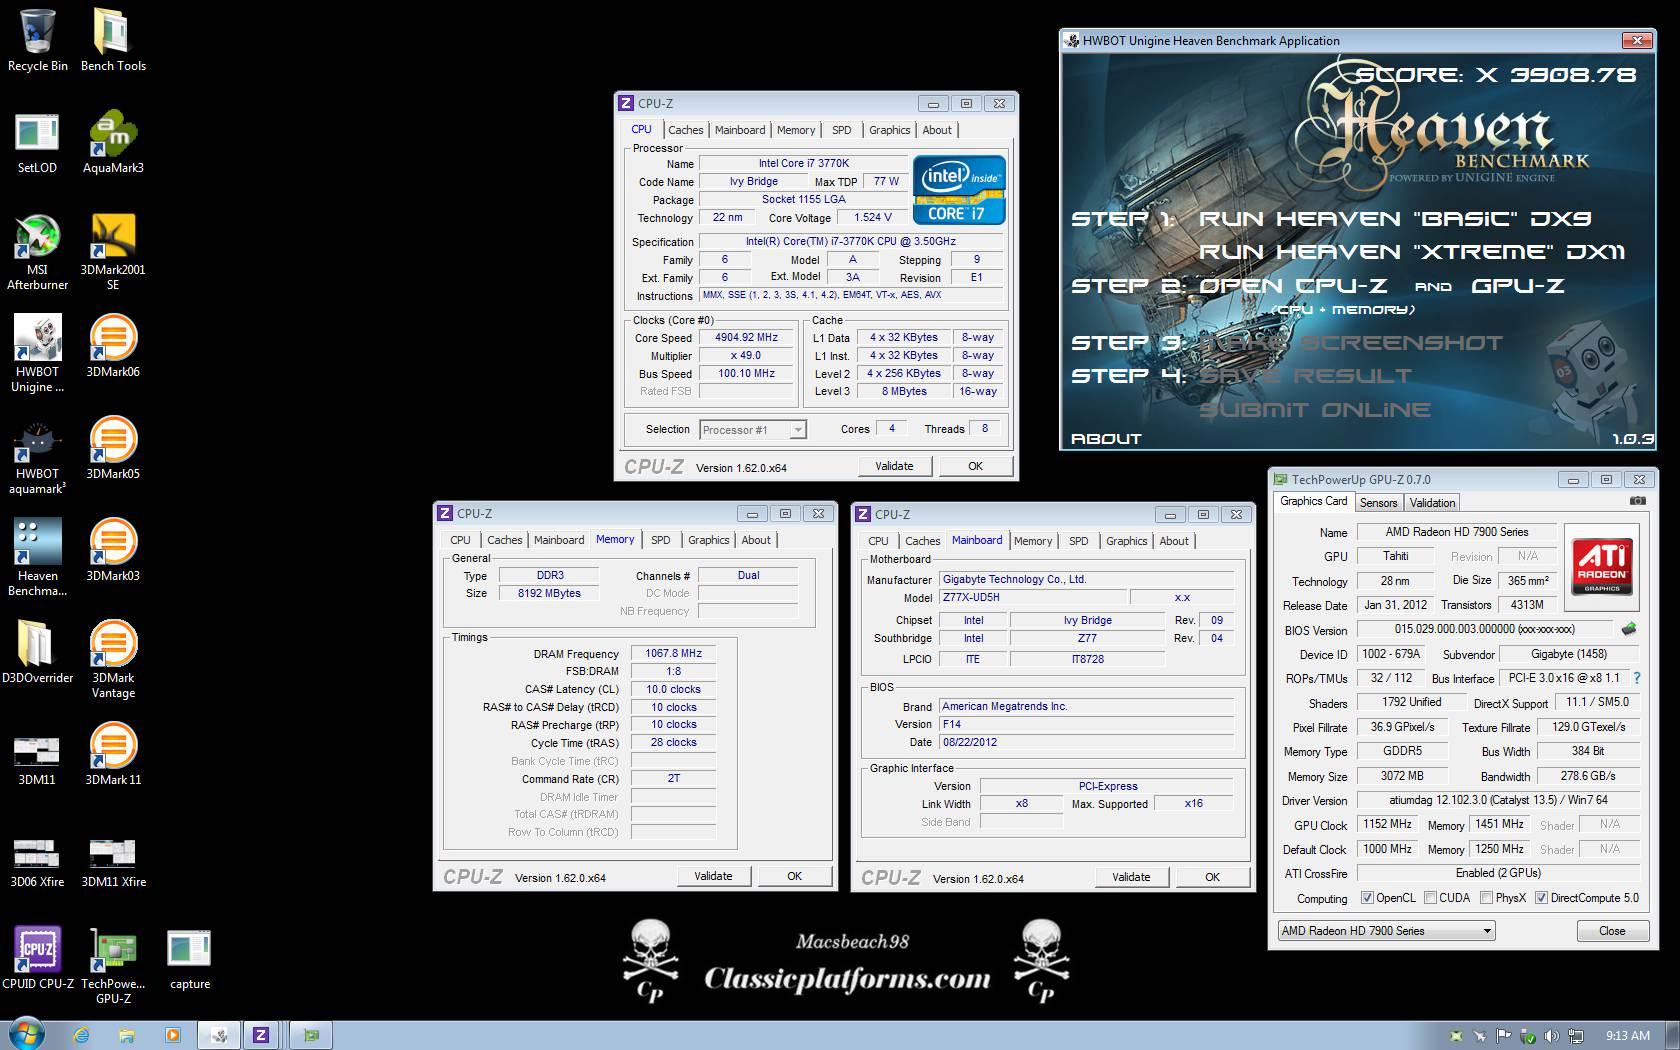The width and height of the screenshot is (1680, 1050).
Task: Launch the TechPowerUp GPU-Z desktop icon
Action: click(x=113, y=966)
